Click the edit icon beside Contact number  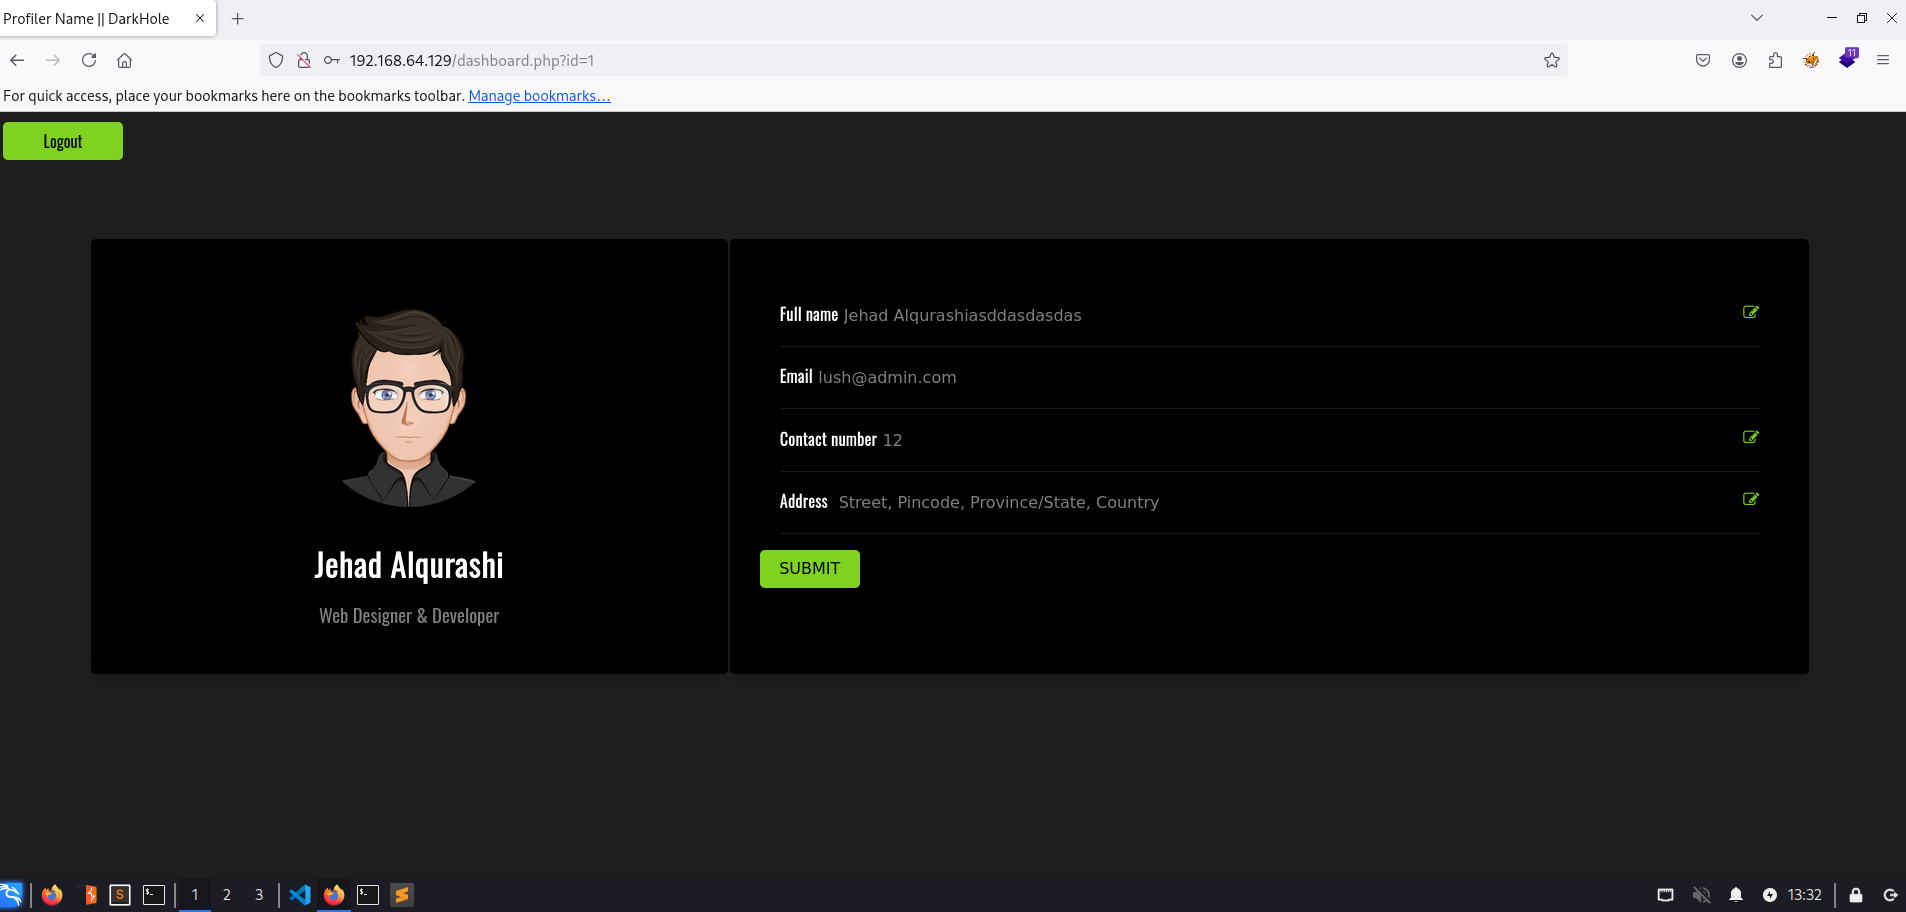click(1750, 437)
